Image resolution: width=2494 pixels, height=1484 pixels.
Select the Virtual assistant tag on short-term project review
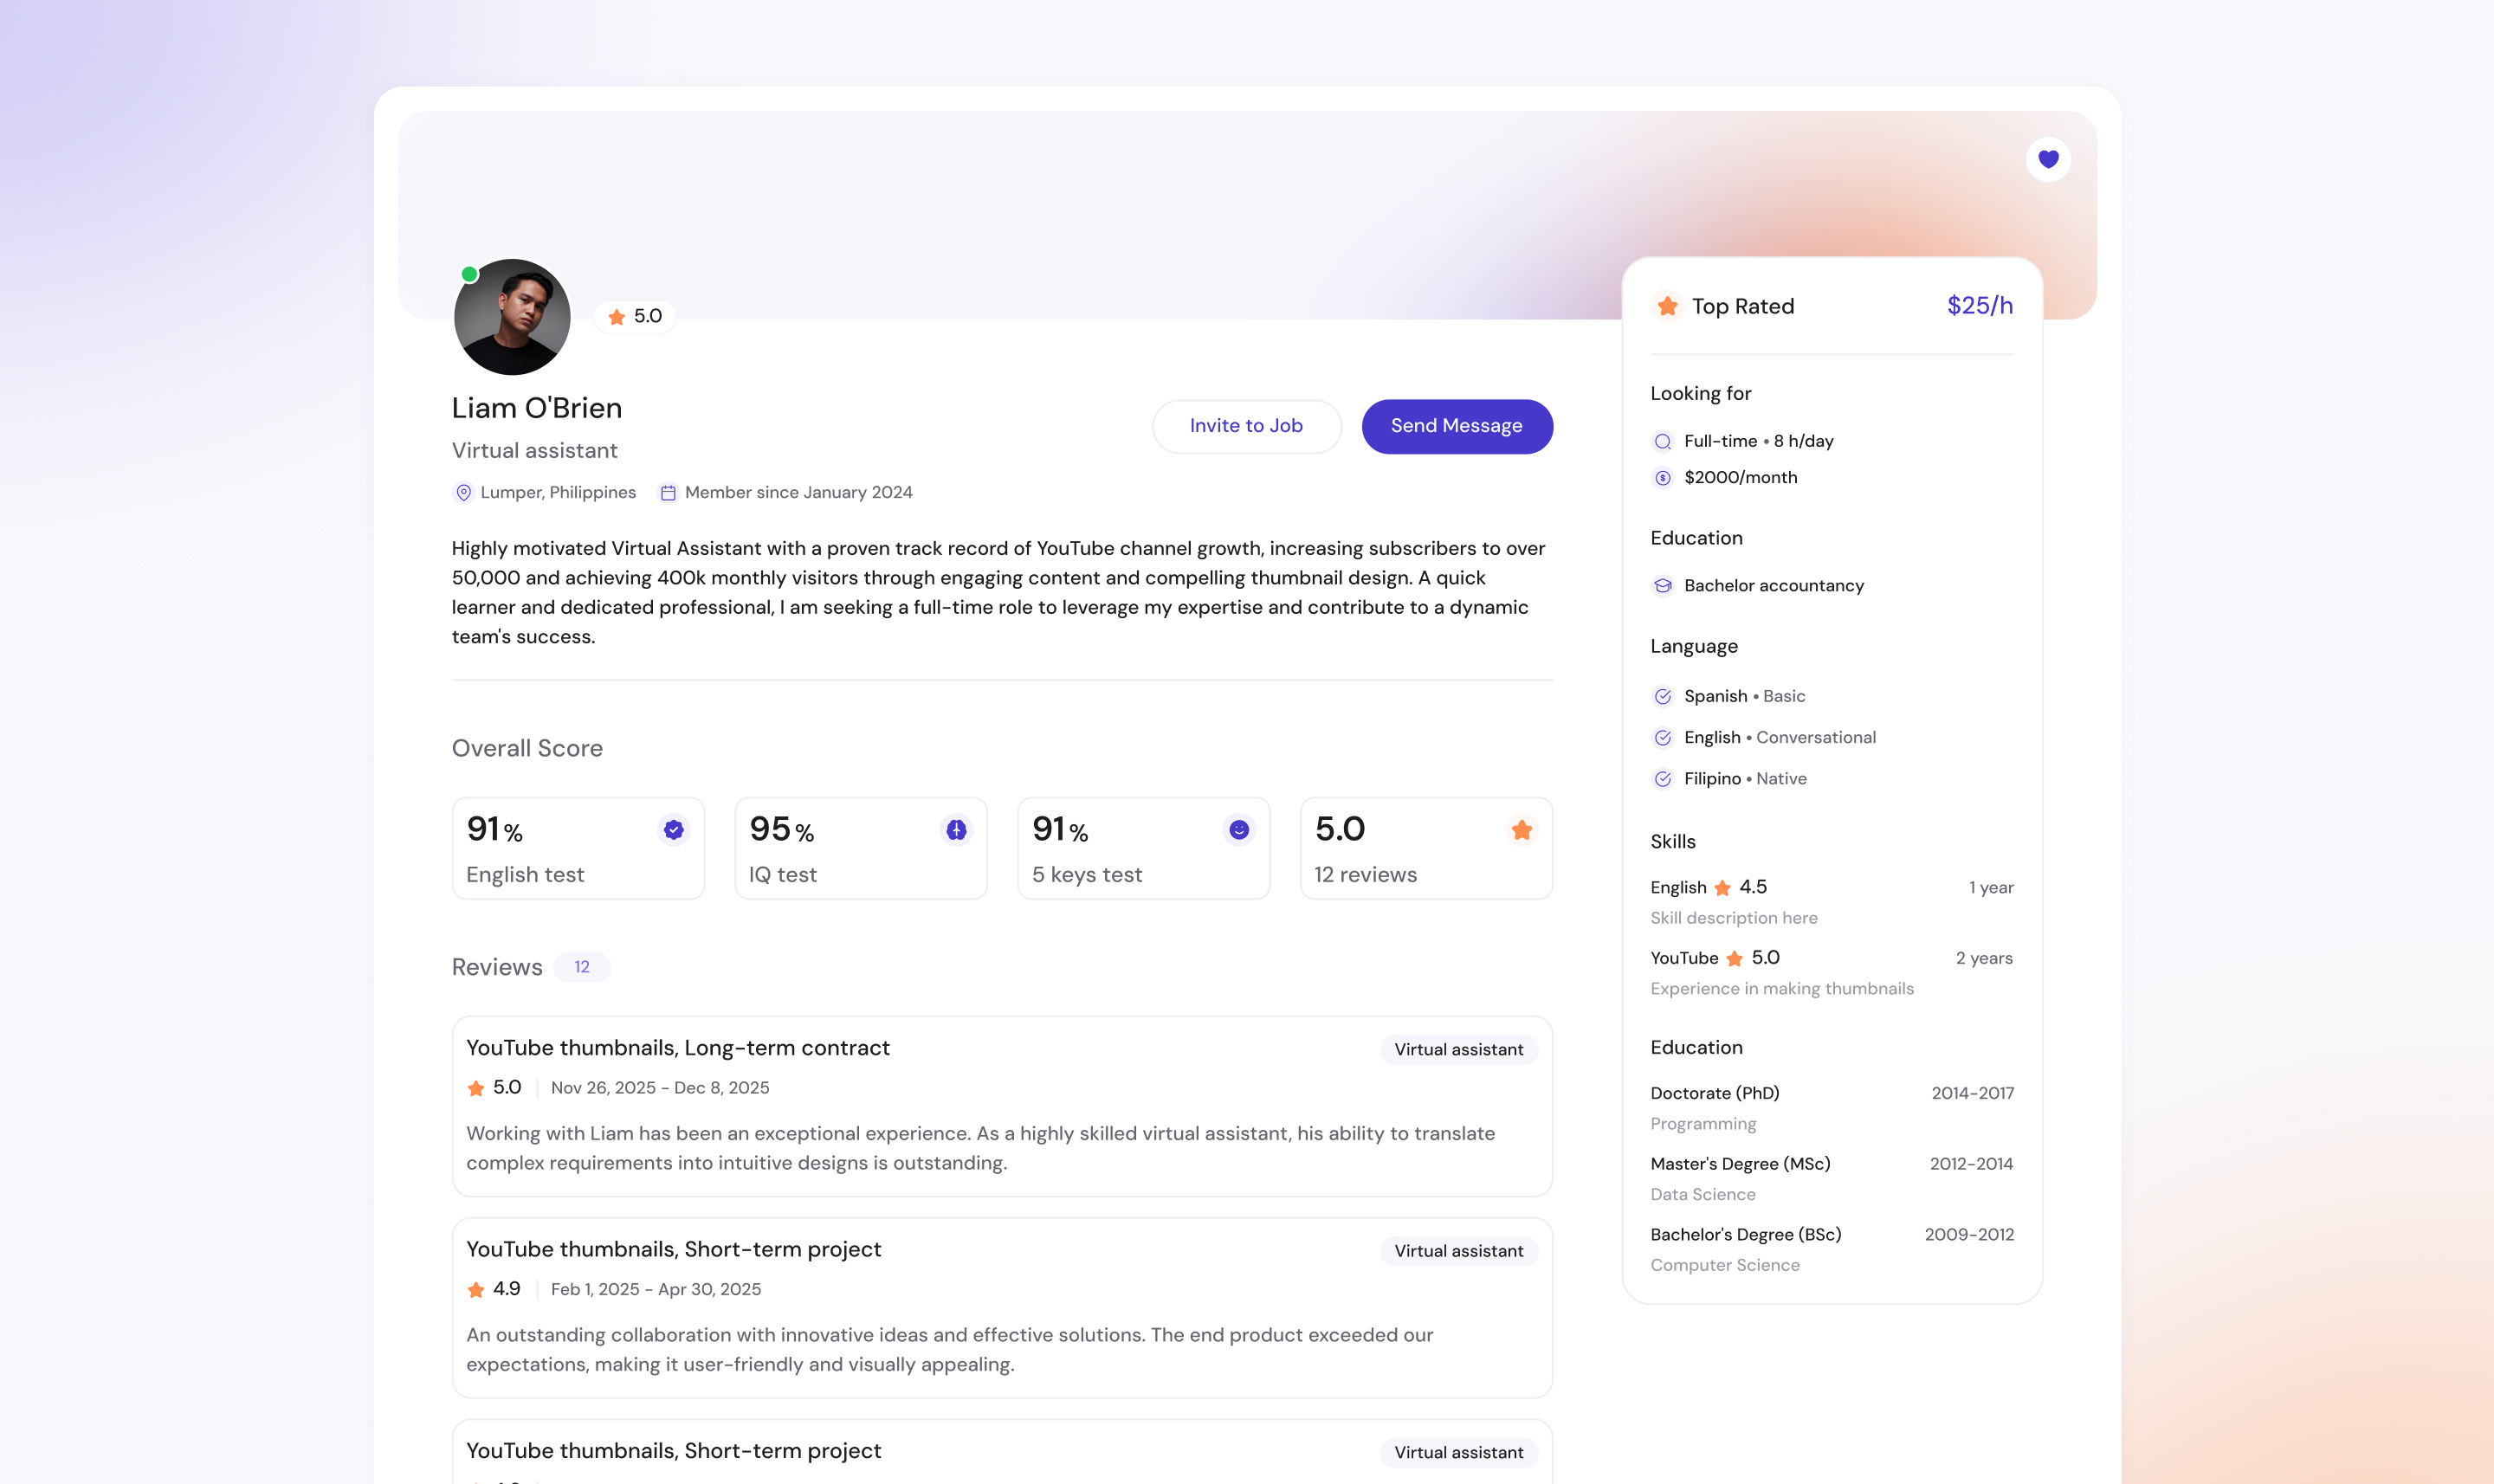click(x=1459, y=1250)
